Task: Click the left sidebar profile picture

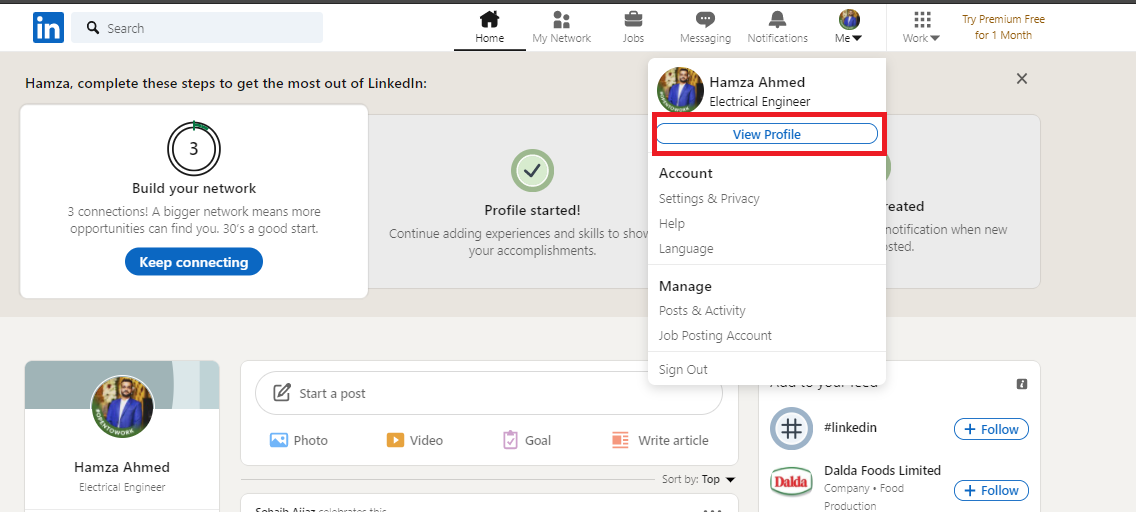Action: tap(122, 407)
